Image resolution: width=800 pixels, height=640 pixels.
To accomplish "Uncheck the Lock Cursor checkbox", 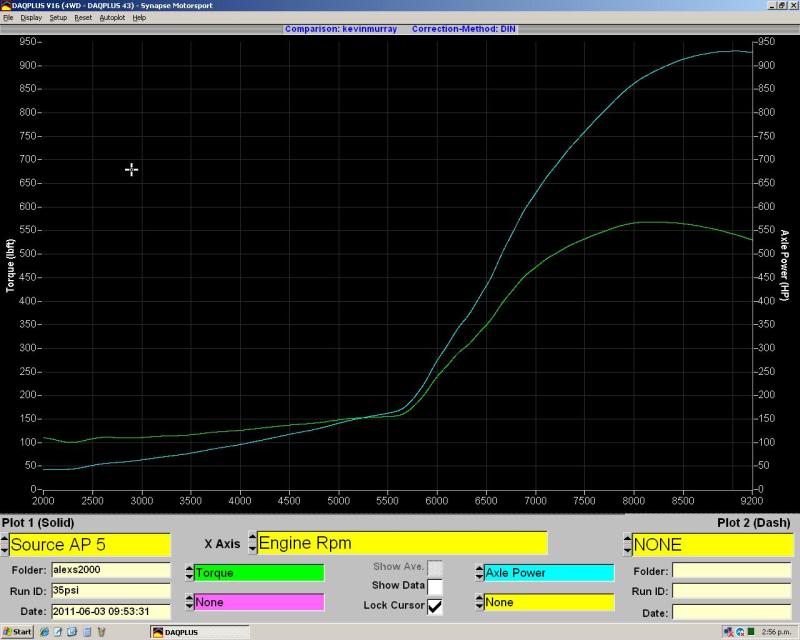I will pyautogui.click(x=435, y=606).
